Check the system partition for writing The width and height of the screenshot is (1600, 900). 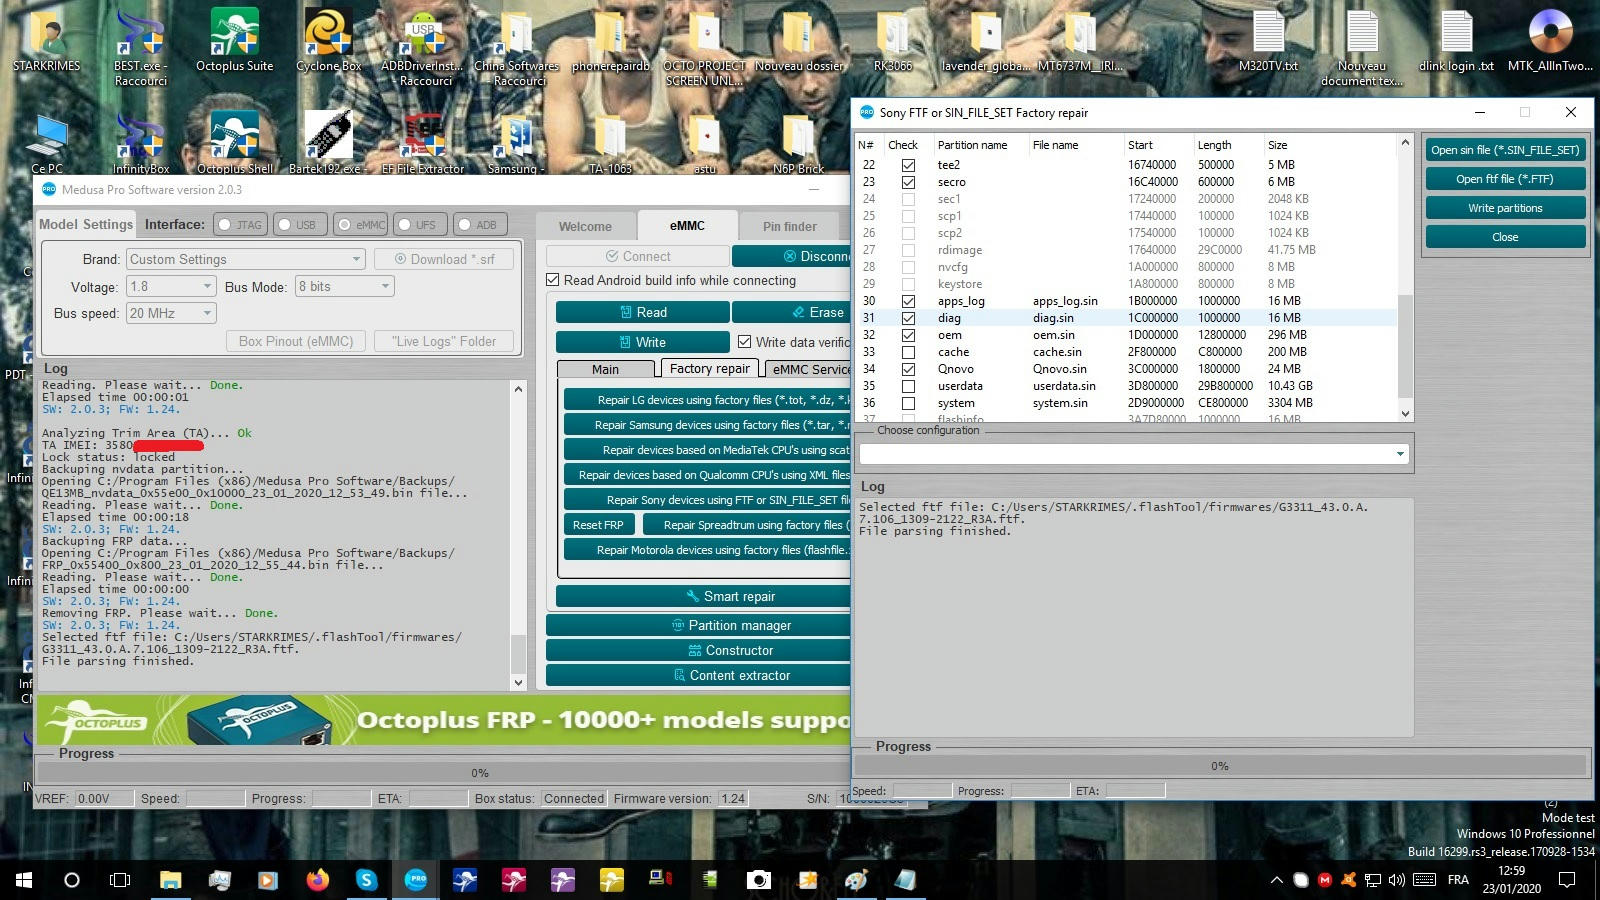[908, 403]
